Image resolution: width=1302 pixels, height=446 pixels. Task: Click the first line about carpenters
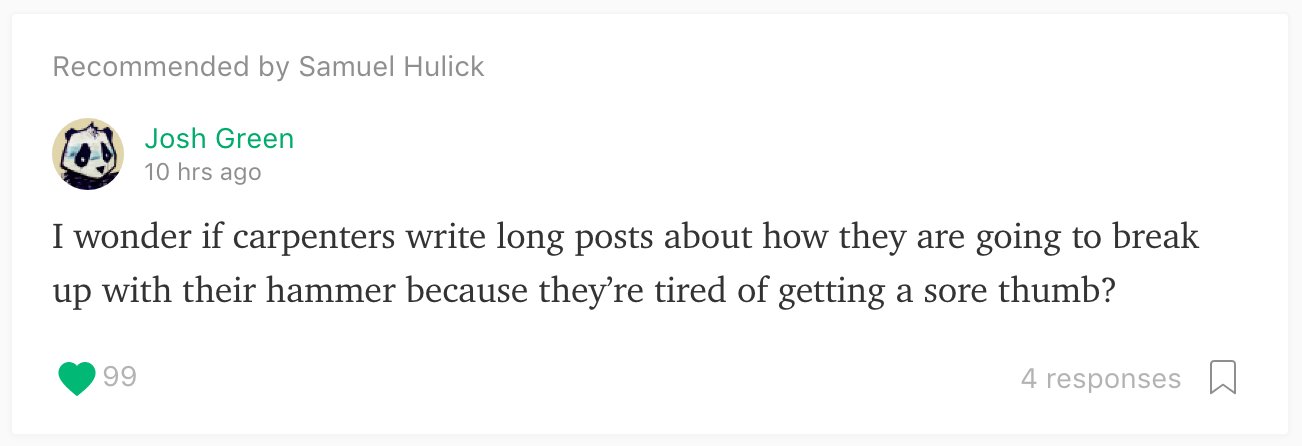point(626,239)
